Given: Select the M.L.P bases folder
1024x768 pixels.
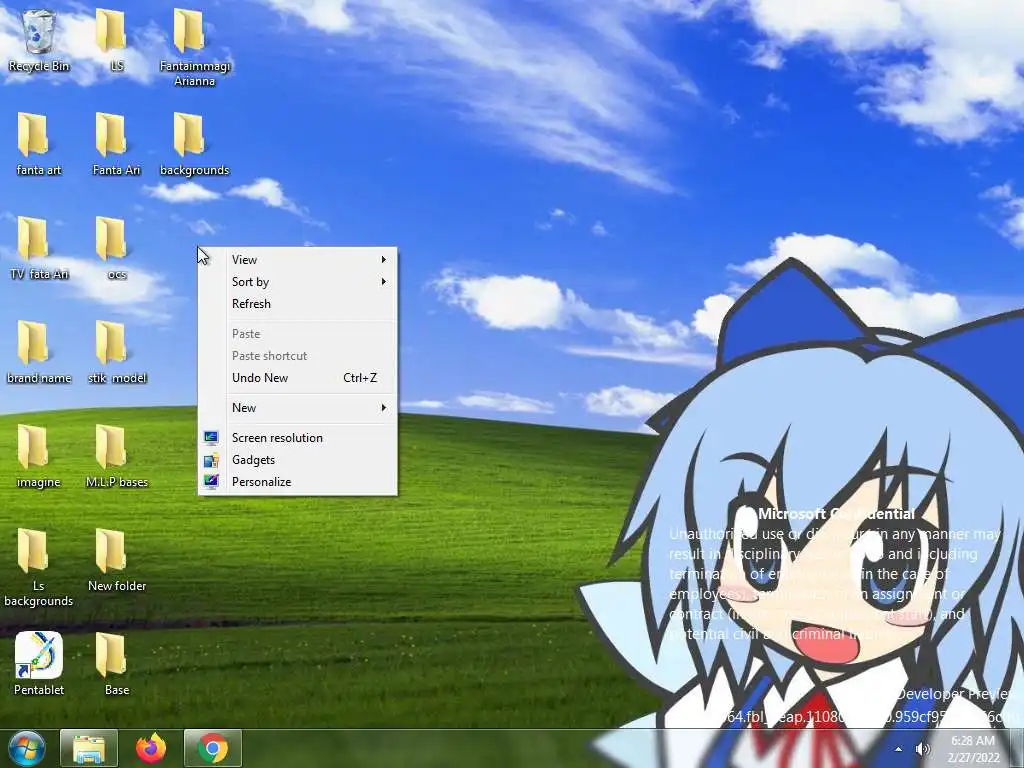Looking at the screenshot, I should point(116,456).
